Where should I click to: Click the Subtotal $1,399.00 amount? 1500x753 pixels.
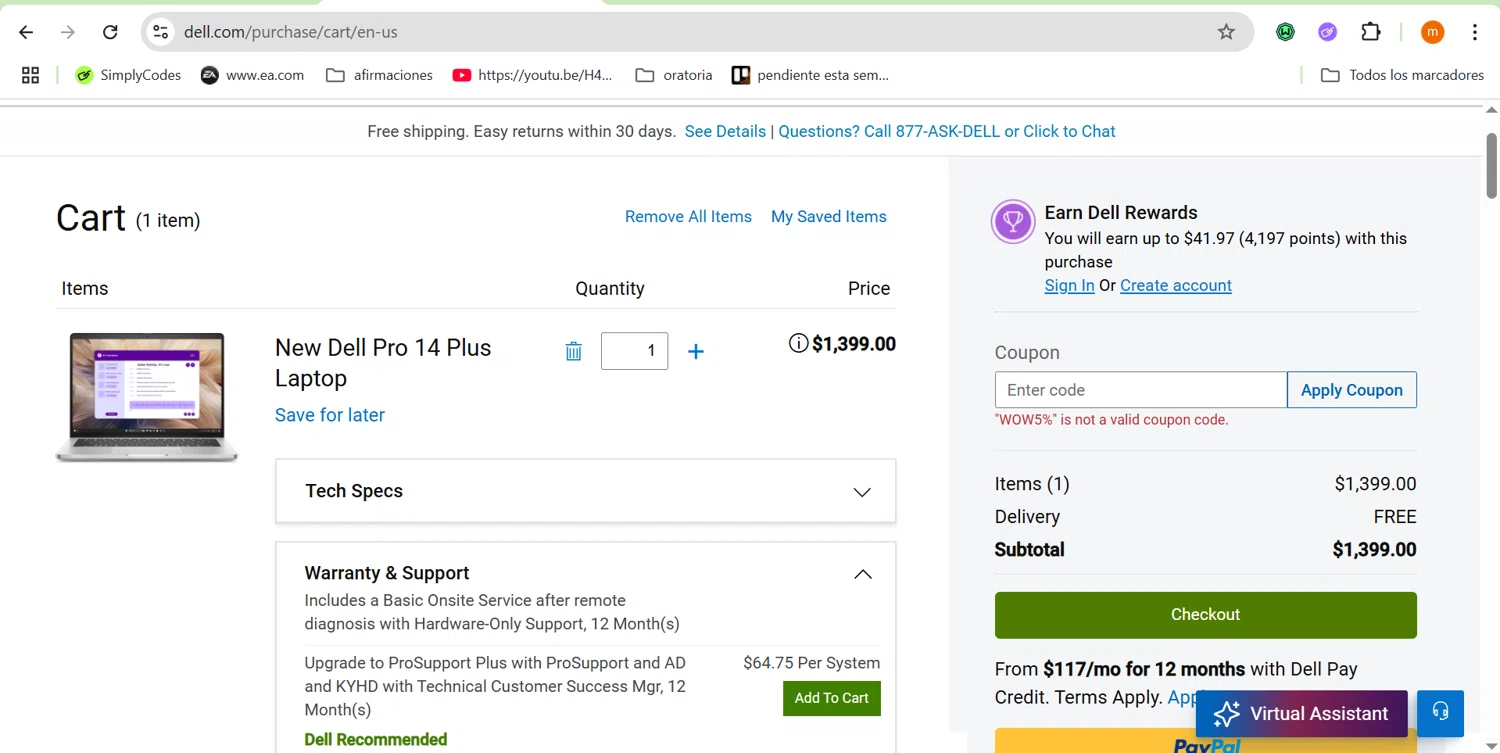click(x=1374, y=550)
